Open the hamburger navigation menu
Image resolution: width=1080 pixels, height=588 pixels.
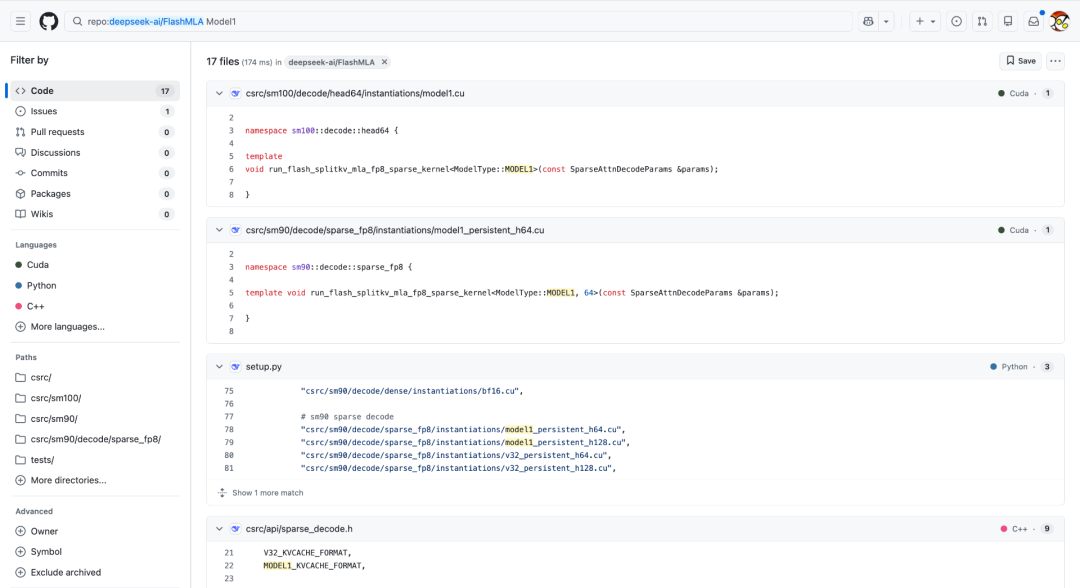(20, 21)
